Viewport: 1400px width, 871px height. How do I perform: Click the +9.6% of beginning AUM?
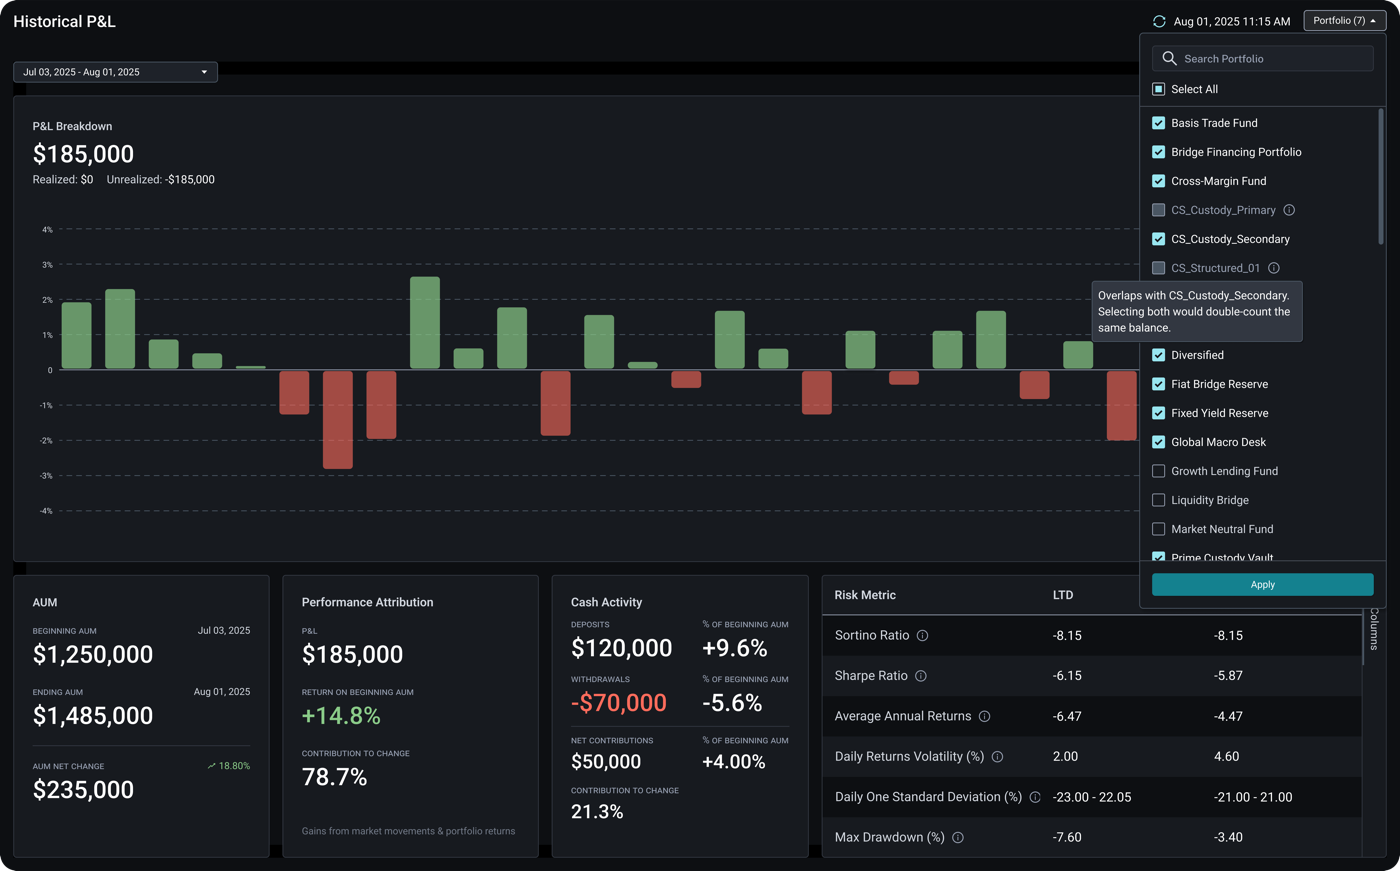click(x=735, y=649)
